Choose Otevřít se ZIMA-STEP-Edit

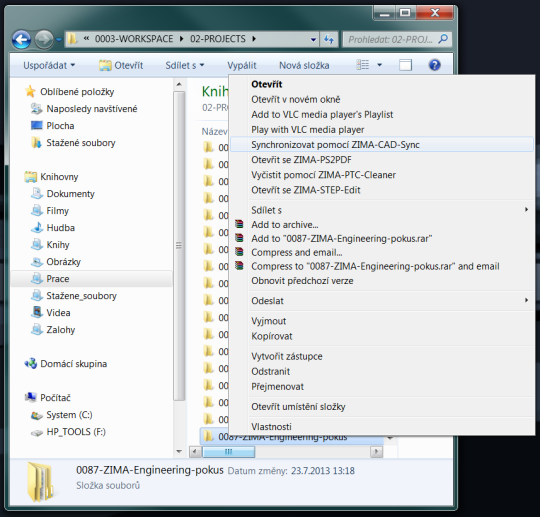pyautogui.click(x=382, y=190)
